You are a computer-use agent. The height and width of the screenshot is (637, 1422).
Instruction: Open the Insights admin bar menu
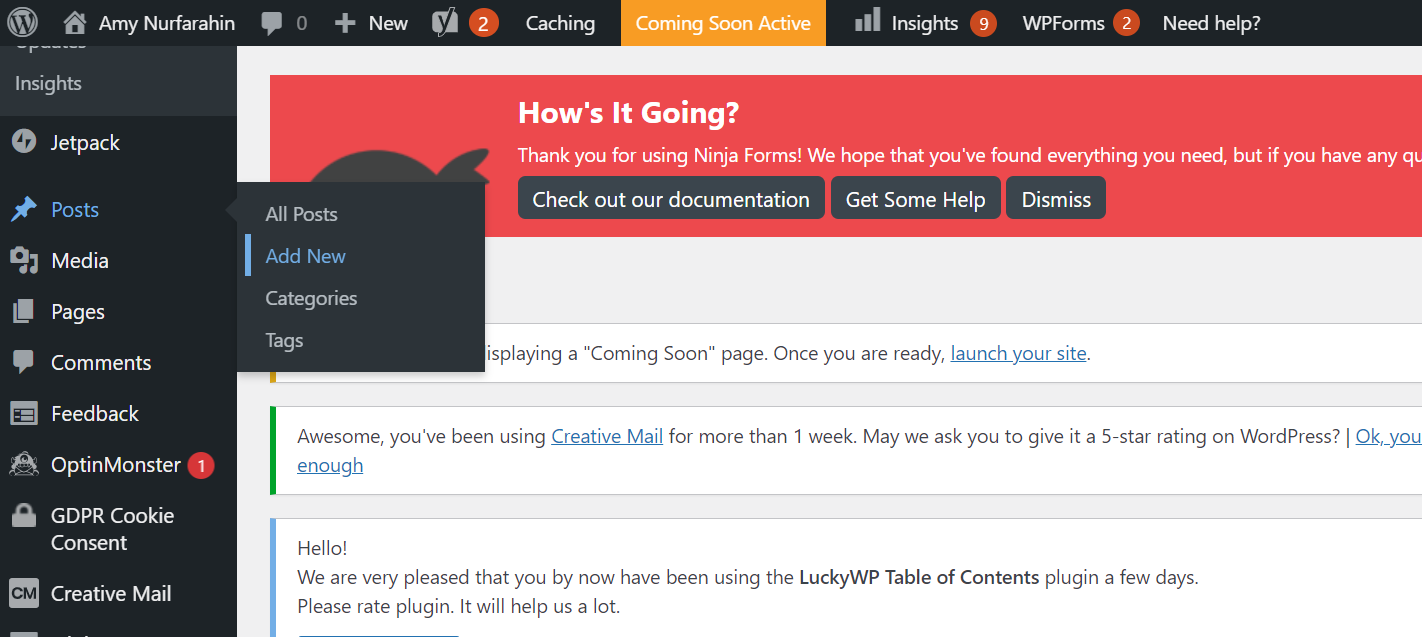click(x=925, y=23)
